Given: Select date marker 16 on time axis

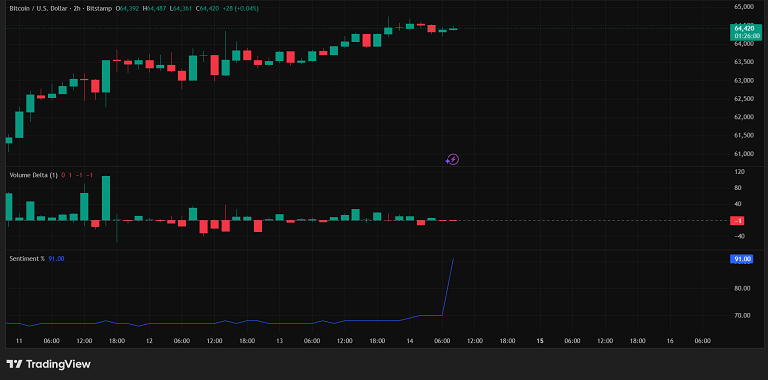Looking at the screenshot, I should pos(671,341).
